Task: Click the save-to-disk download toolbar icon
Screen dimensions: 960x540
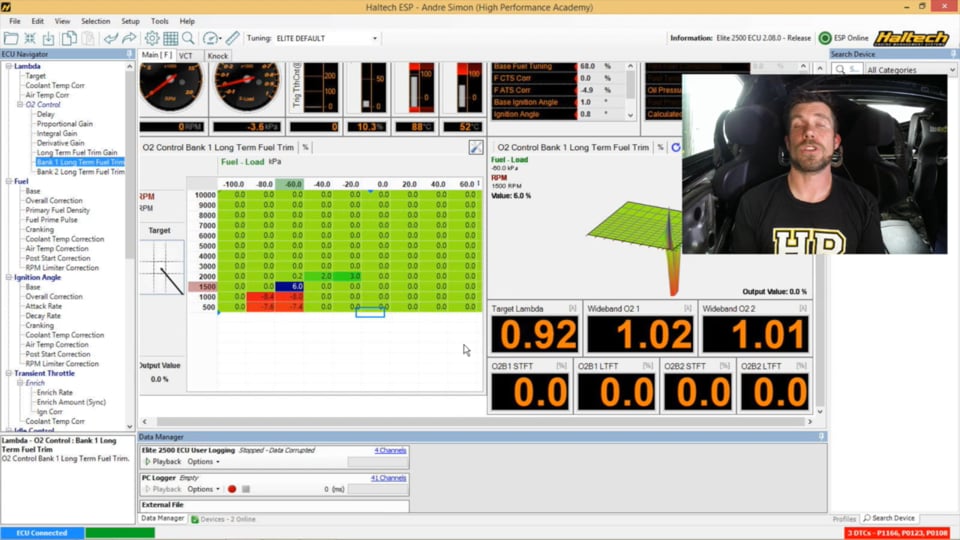Action: coord(48,38)
